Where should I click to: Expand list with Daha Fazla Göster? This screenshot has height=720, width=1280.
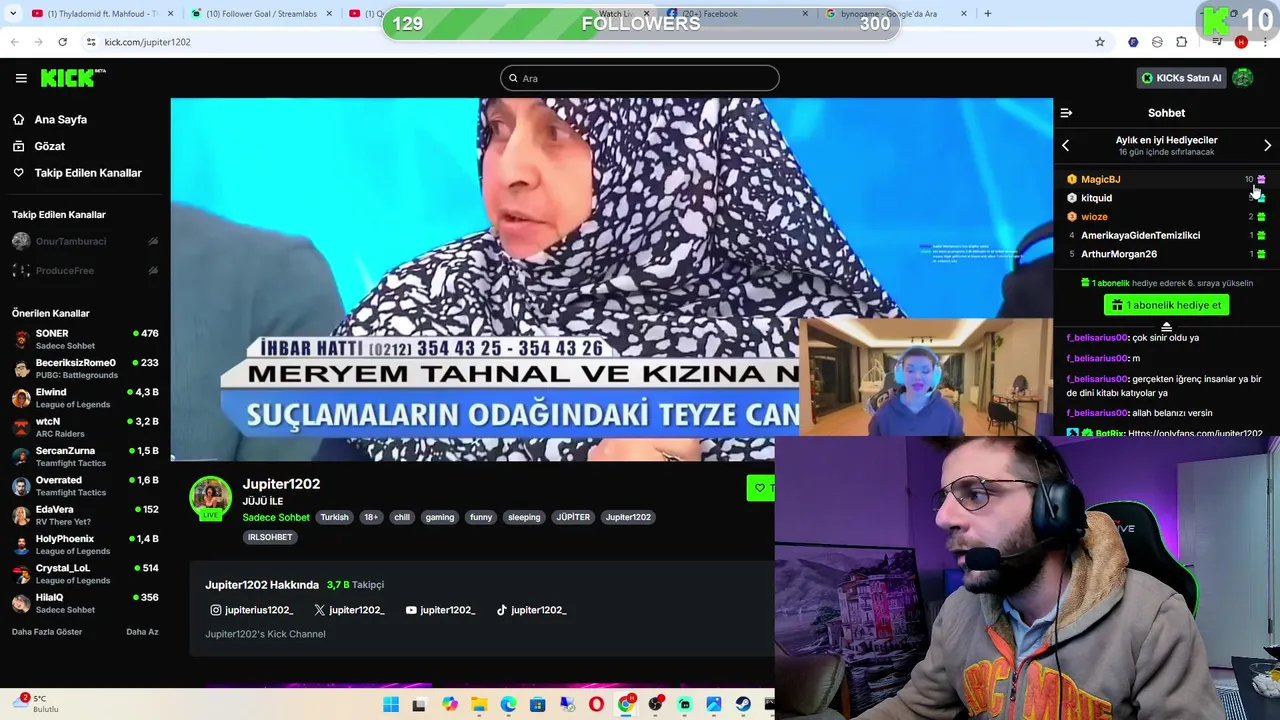[47, 632]
